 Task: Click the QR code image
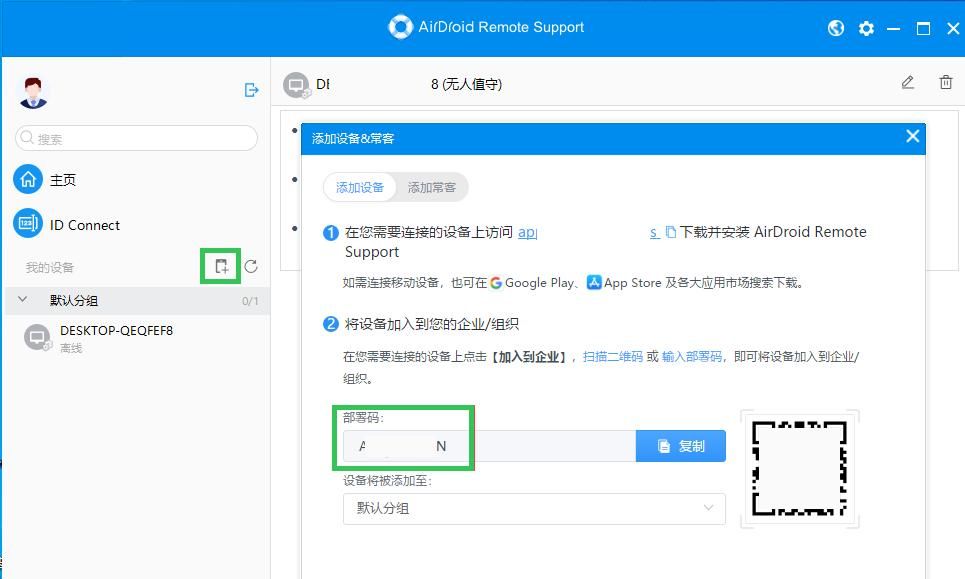pyautogui.click(x=799, y=469)
